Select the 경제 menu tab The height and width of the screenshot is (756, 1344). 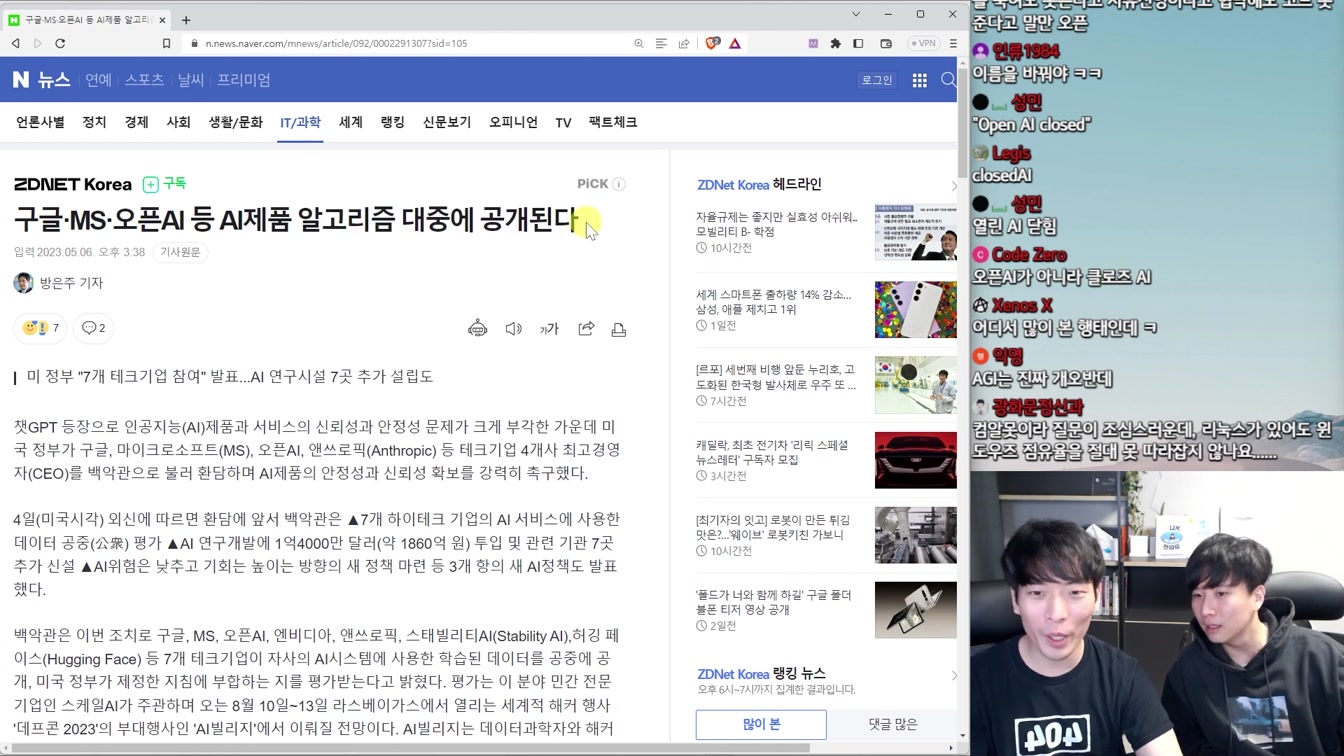pos(136,122)
